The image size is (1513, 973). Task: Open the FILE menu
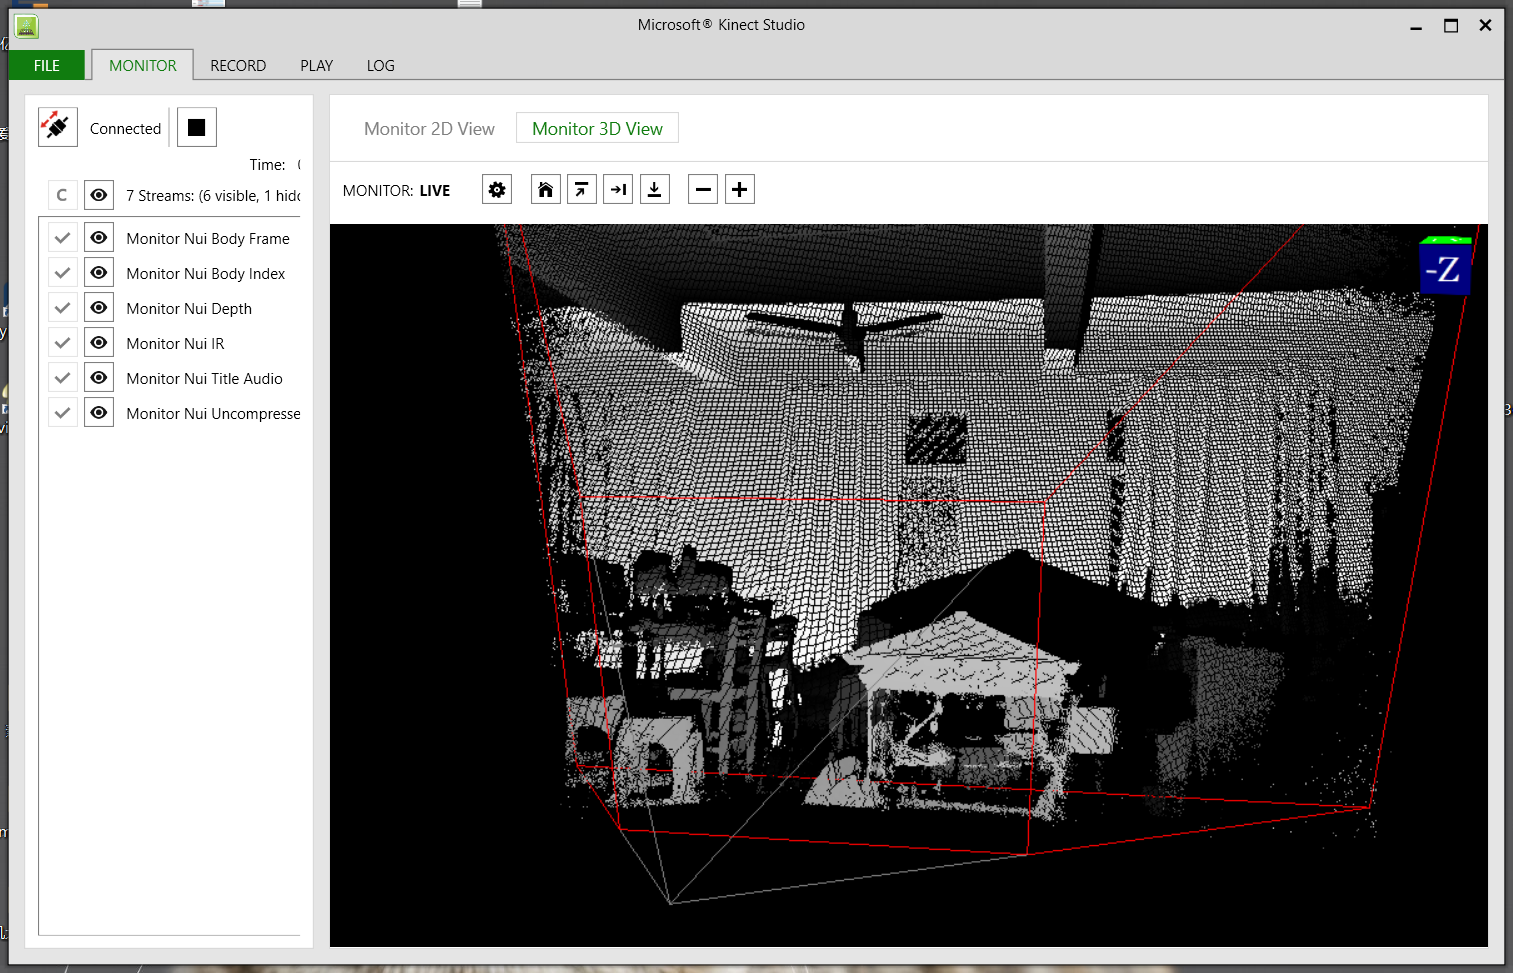(x=46, y=64)
